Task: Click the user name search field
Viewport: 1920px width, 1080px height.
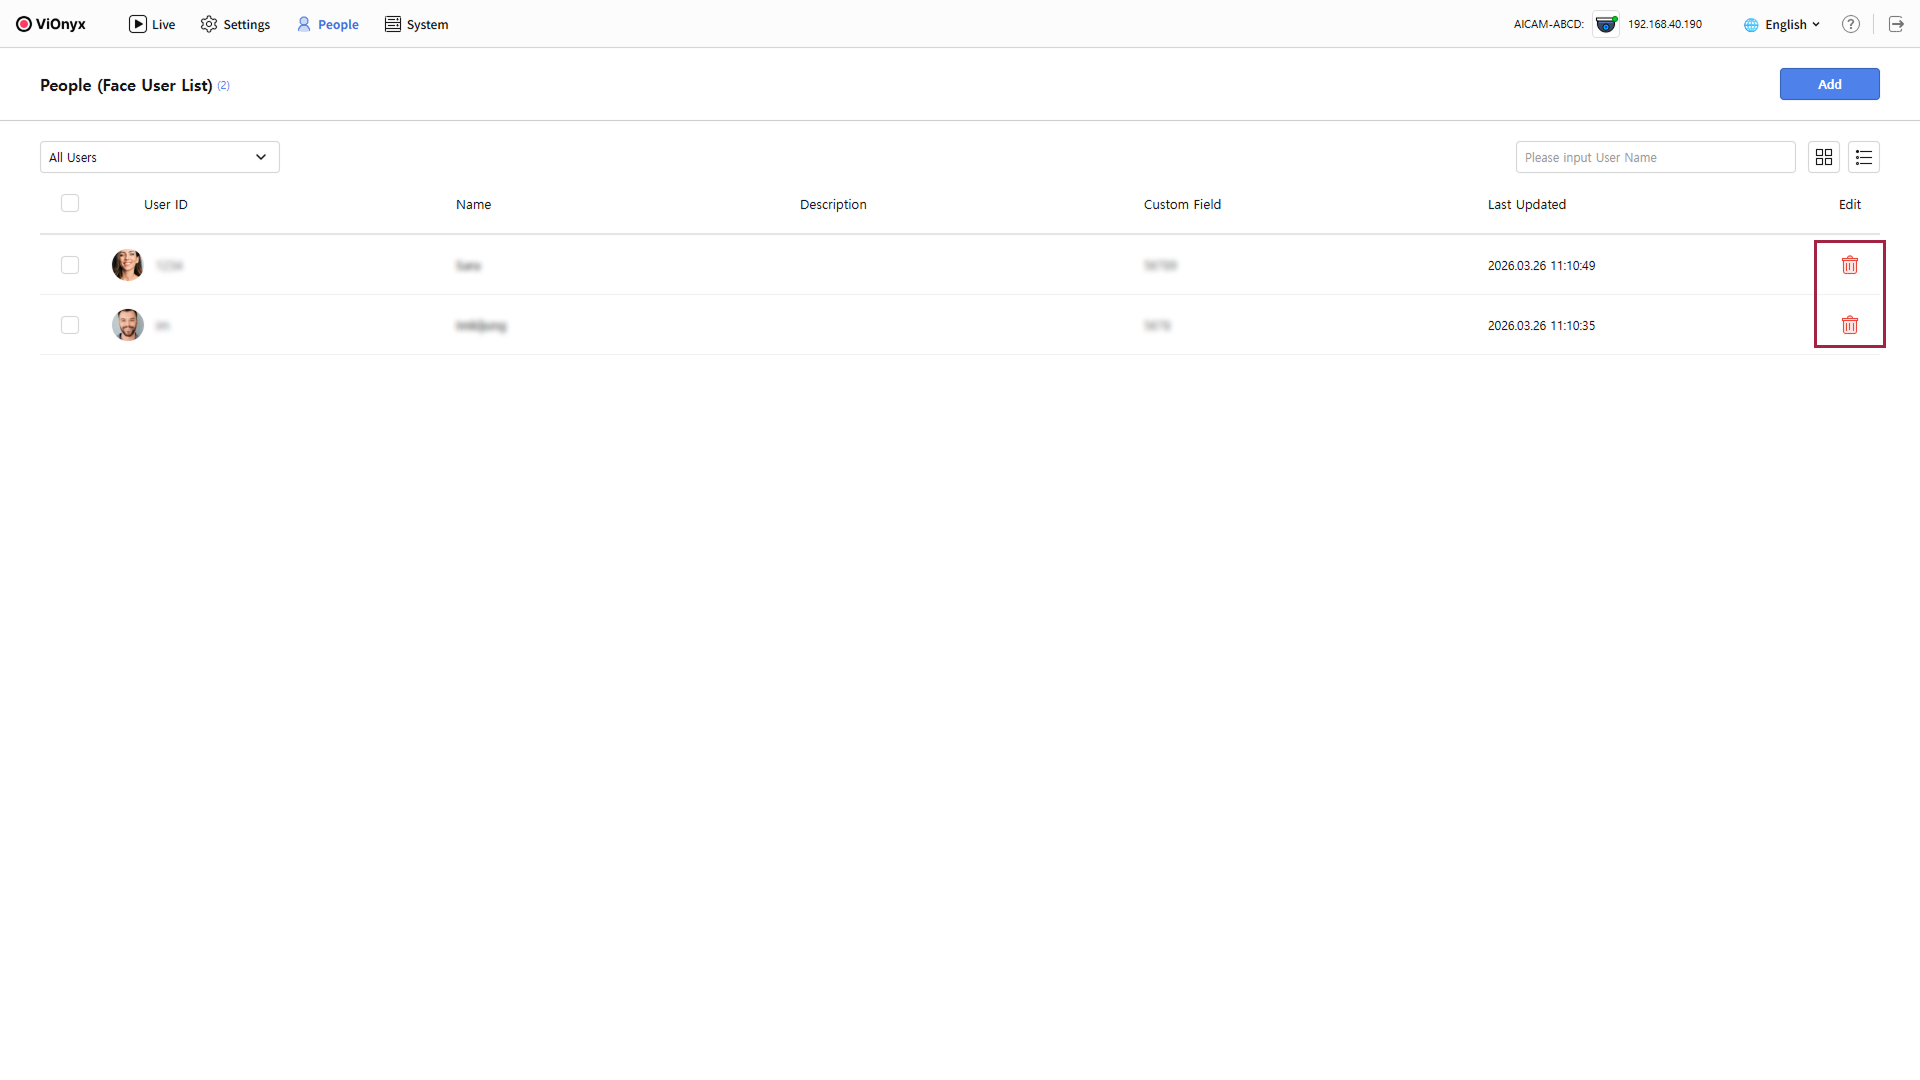Action: (1655, 157)
